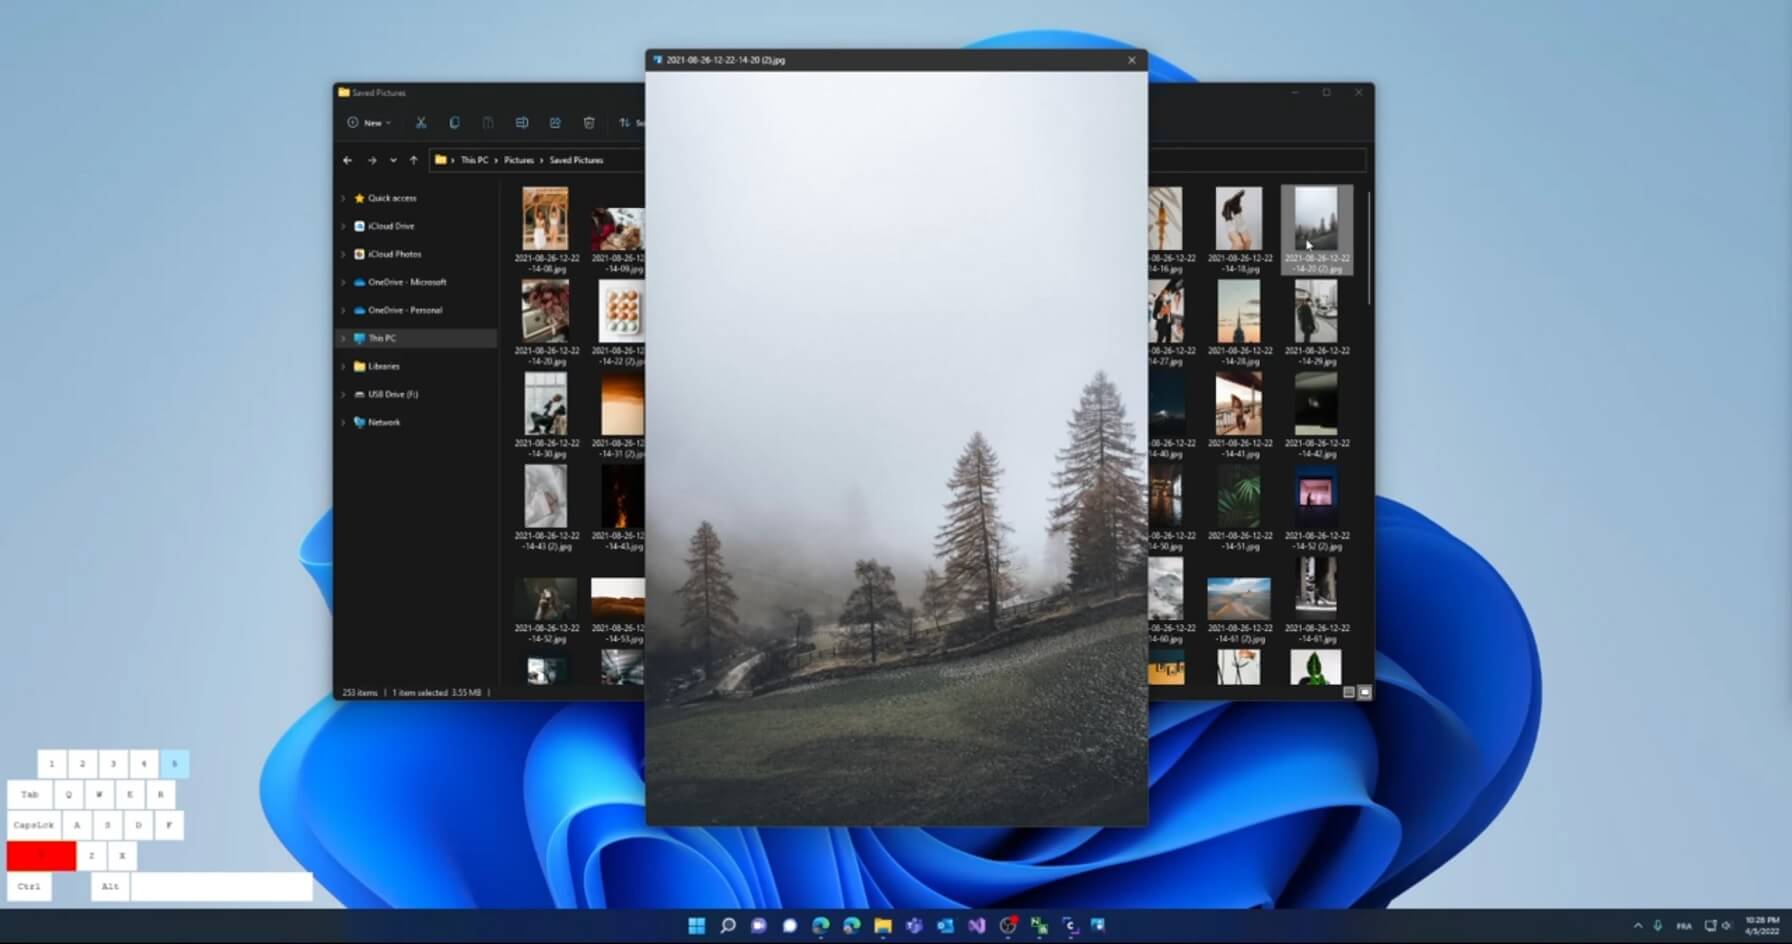Viewport: 1792px width, 944px height.
Task: Select the Cut icon in the toolbar
Action: tap(421, 122)
